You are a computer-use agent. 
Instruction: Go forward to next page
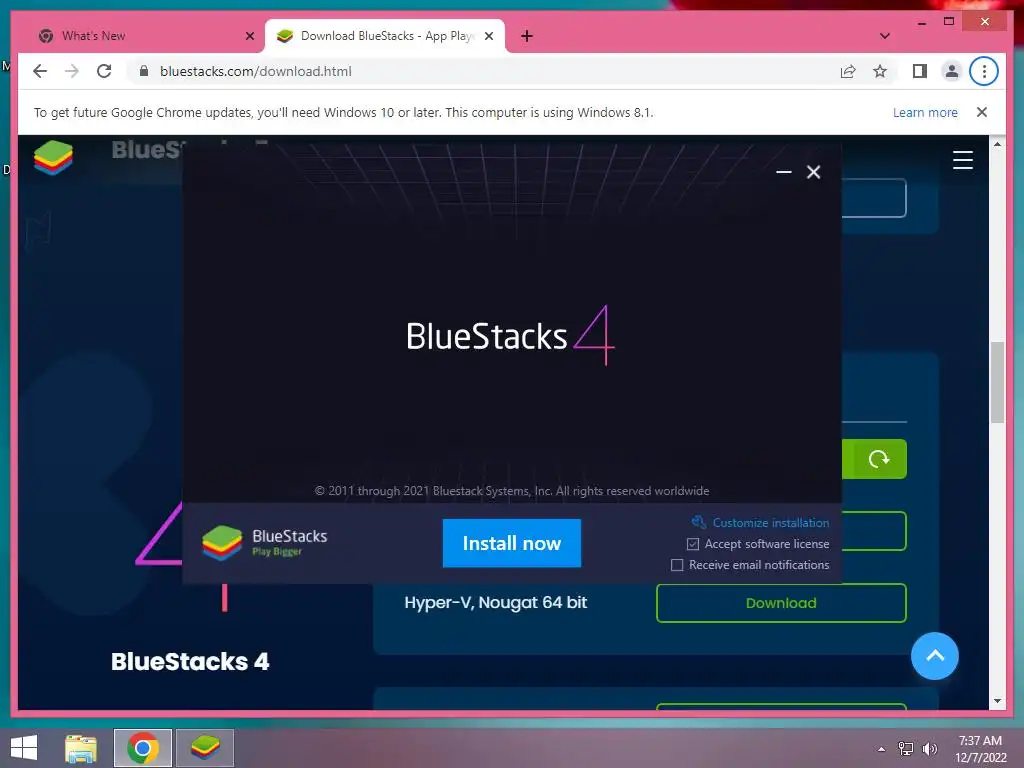coord(72,71)
